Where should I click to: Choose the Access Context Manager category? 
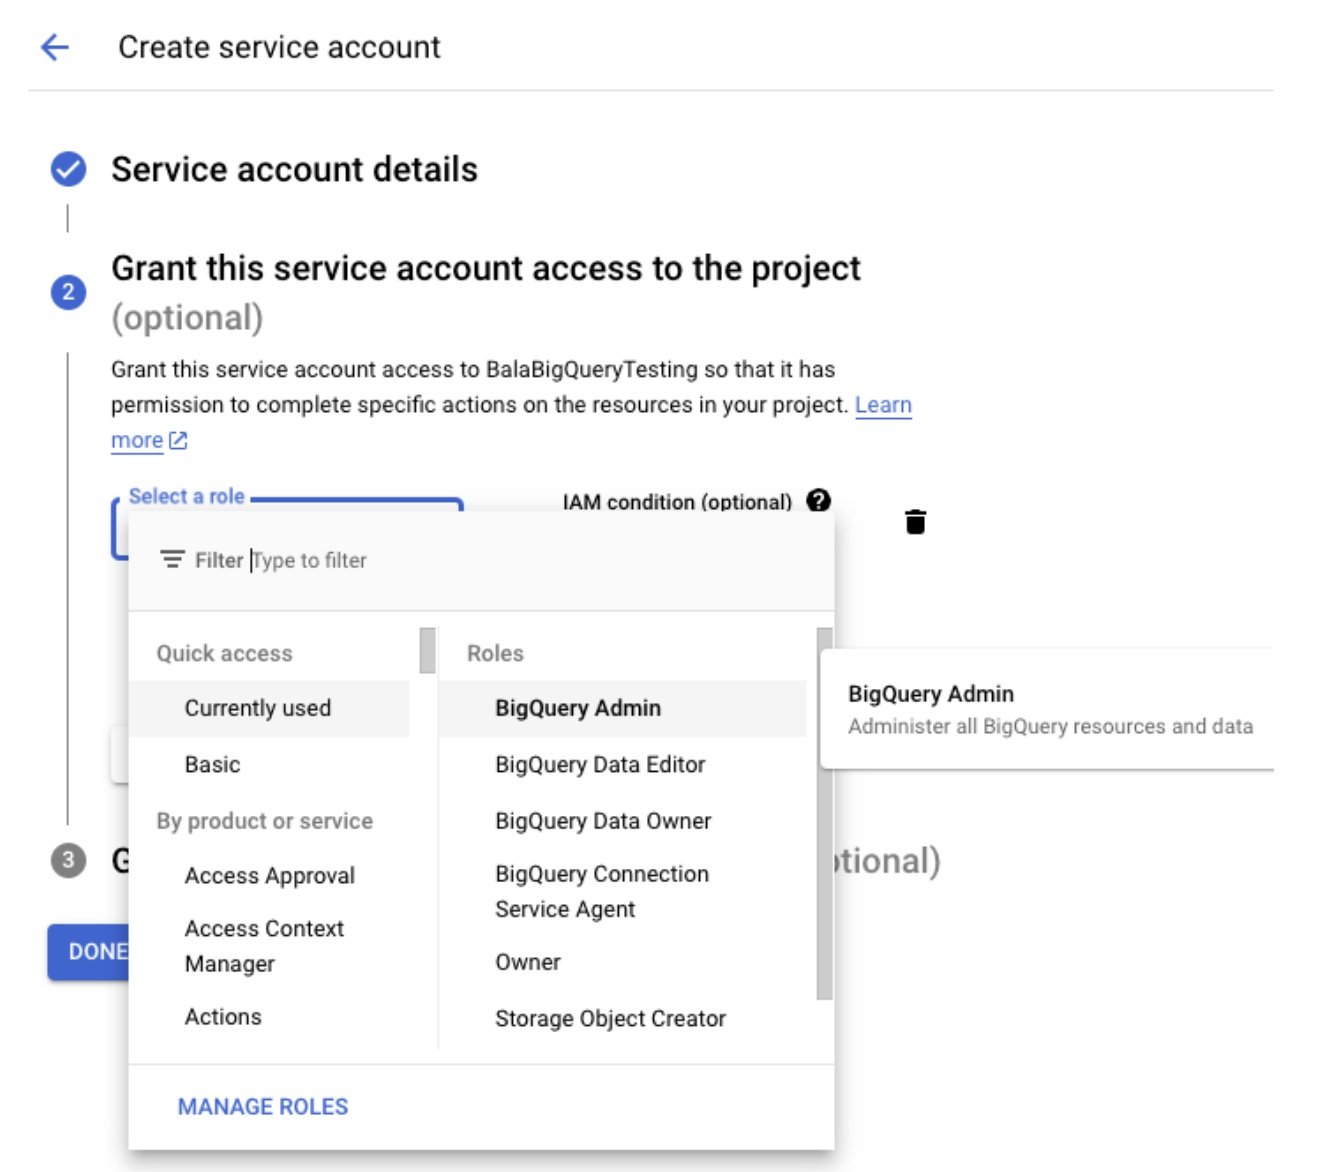(269, 946)
